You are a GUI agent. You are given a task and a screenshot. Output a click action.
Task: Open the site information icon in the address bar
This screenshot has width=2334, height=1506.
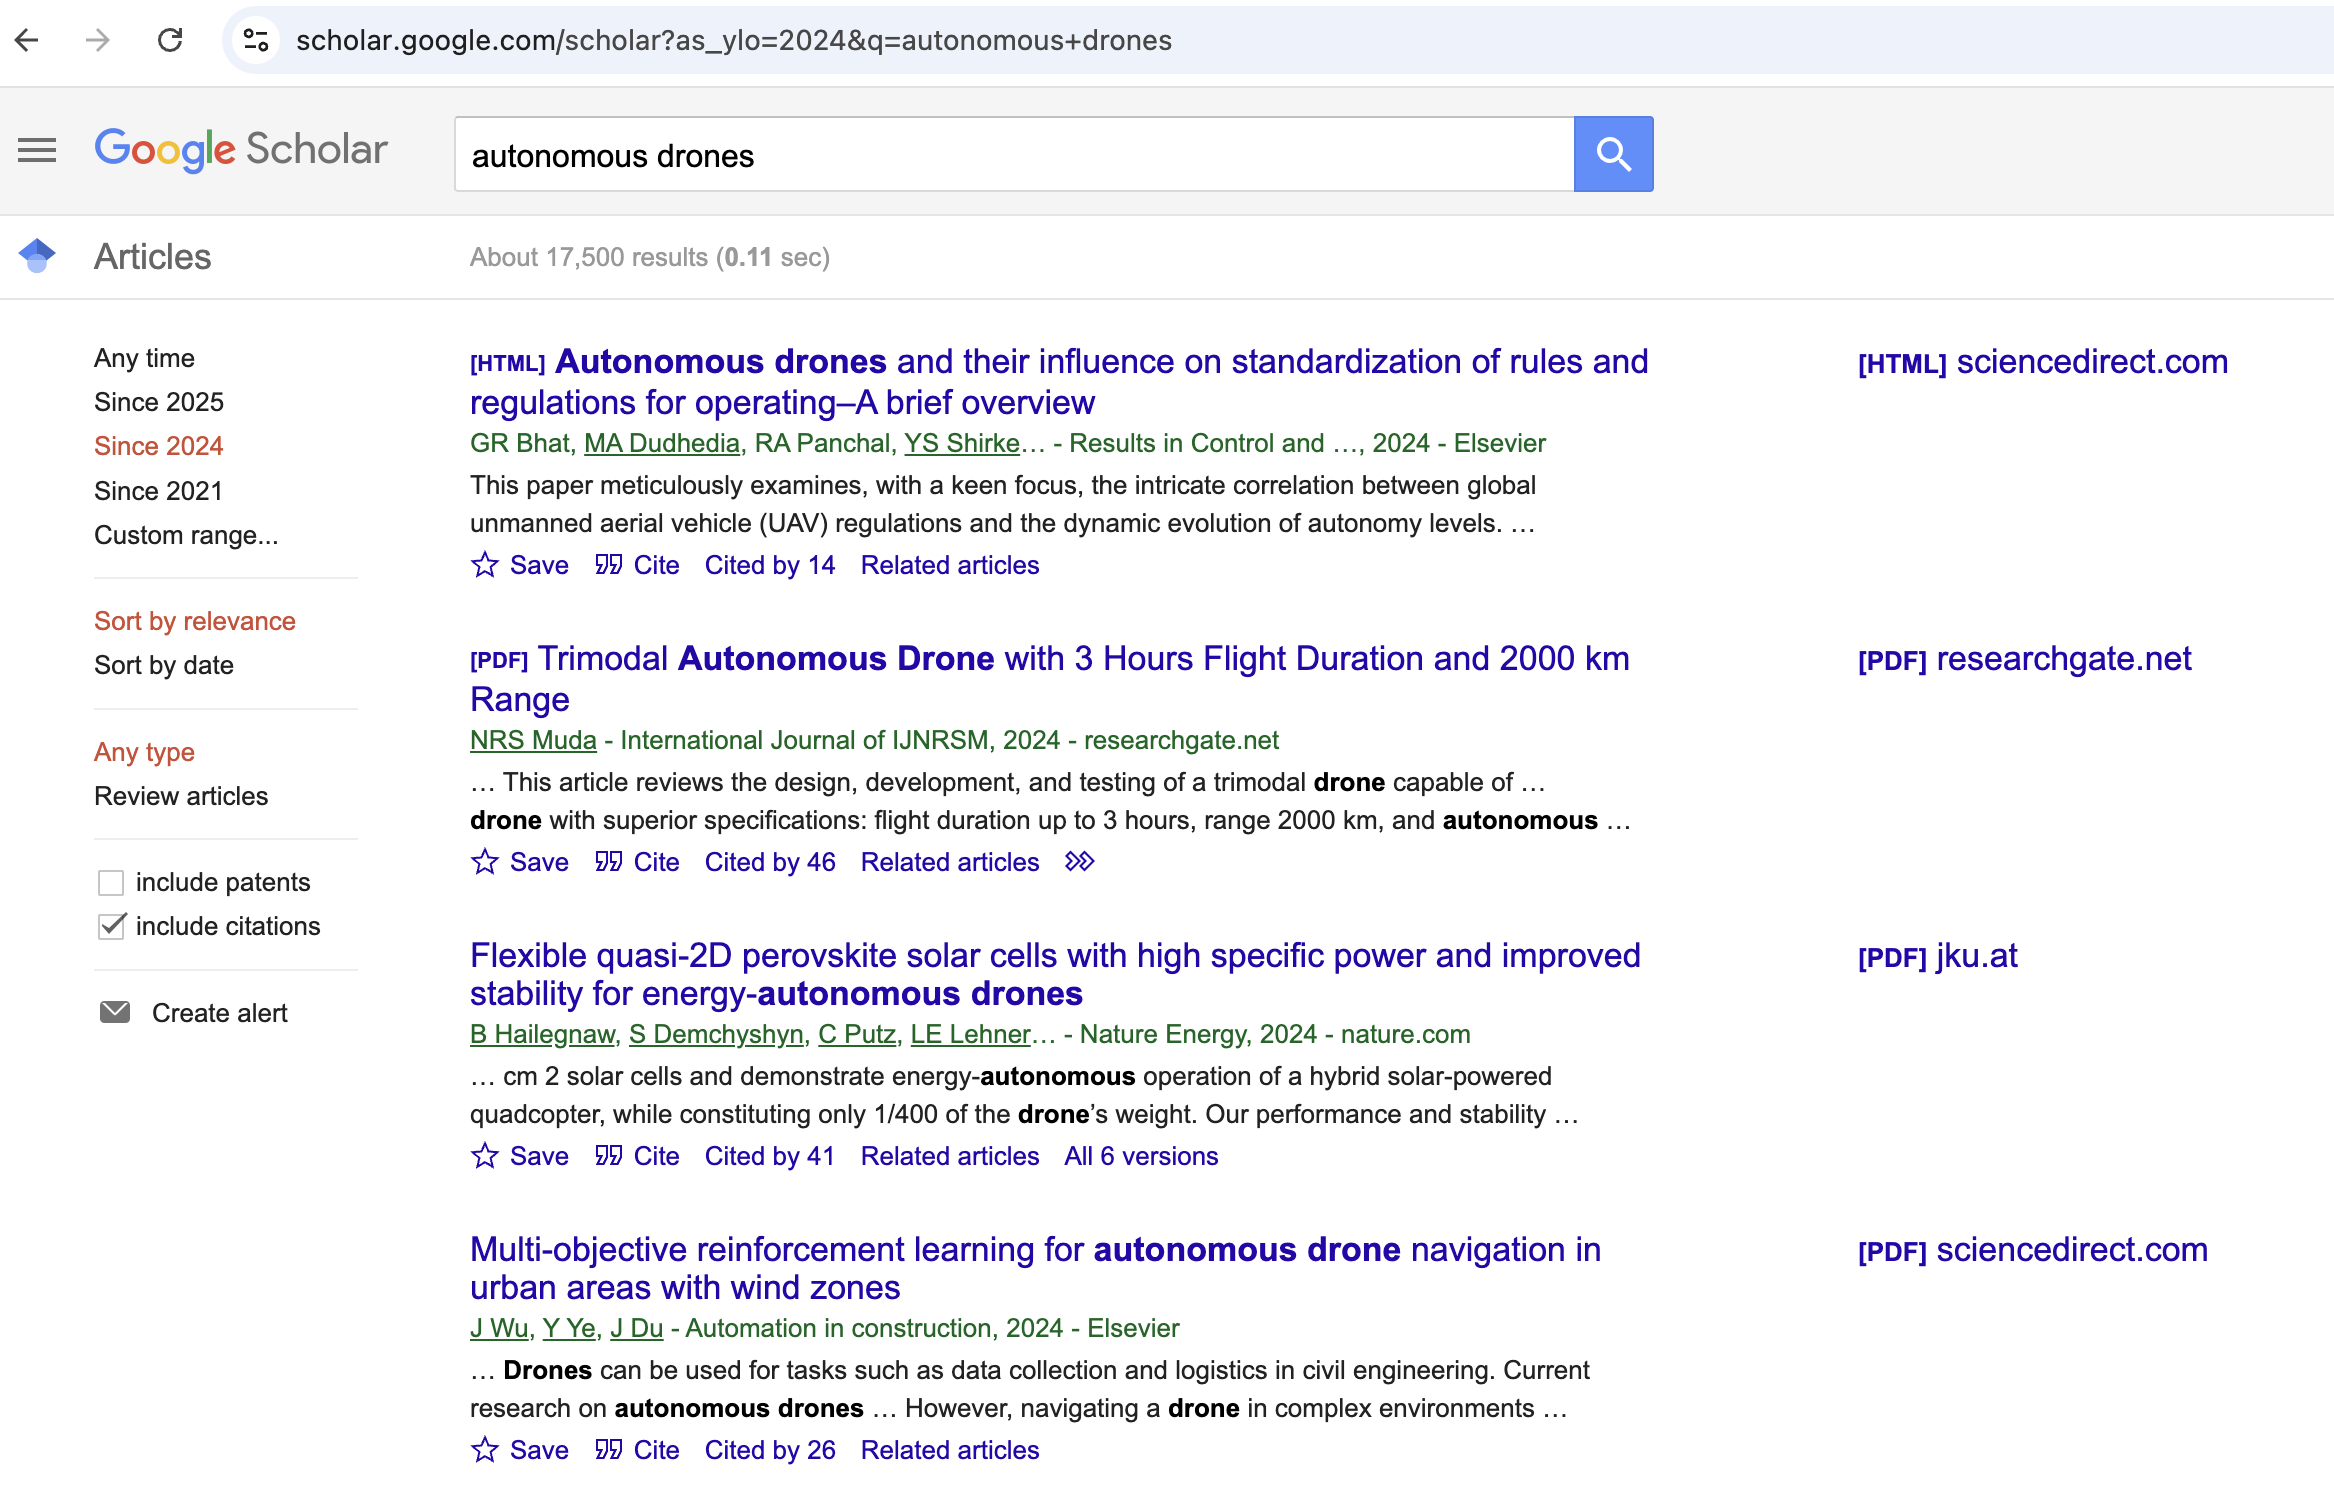(x=256, y=40)
